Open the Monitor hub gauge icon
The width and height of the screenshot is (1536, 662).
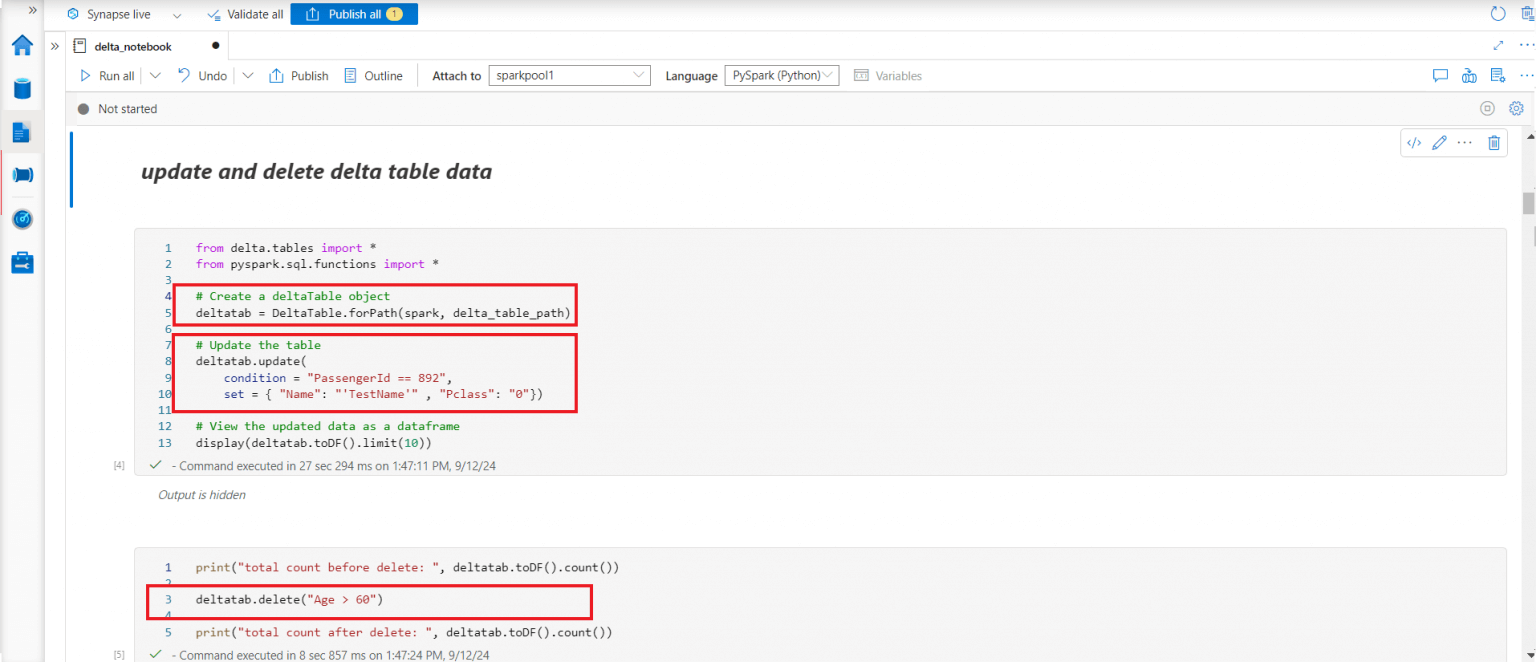tap(22, 219)
